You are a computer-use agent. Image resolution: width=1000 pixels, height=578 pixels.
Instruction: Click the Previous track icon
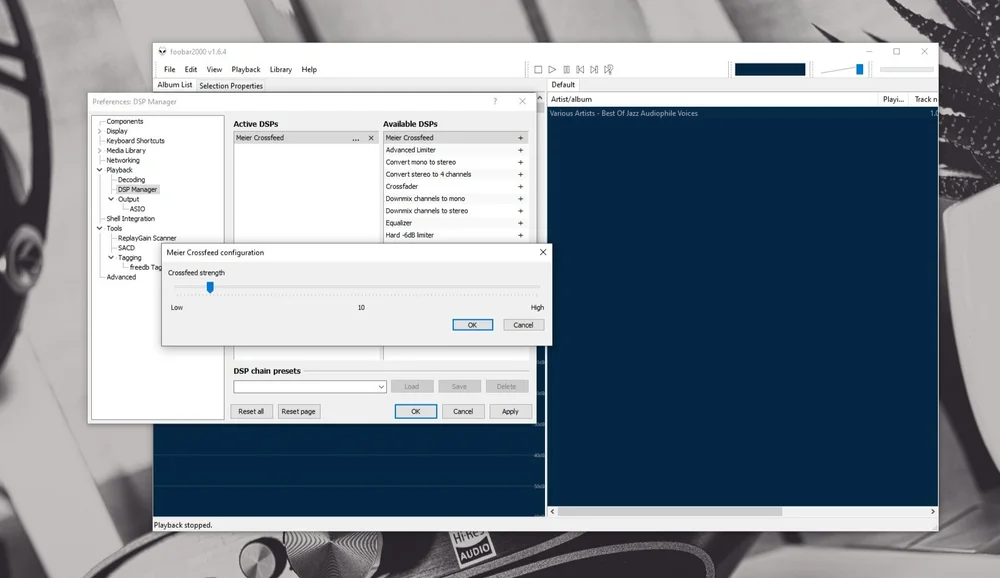pyautogui.click(x=580, y=70)
